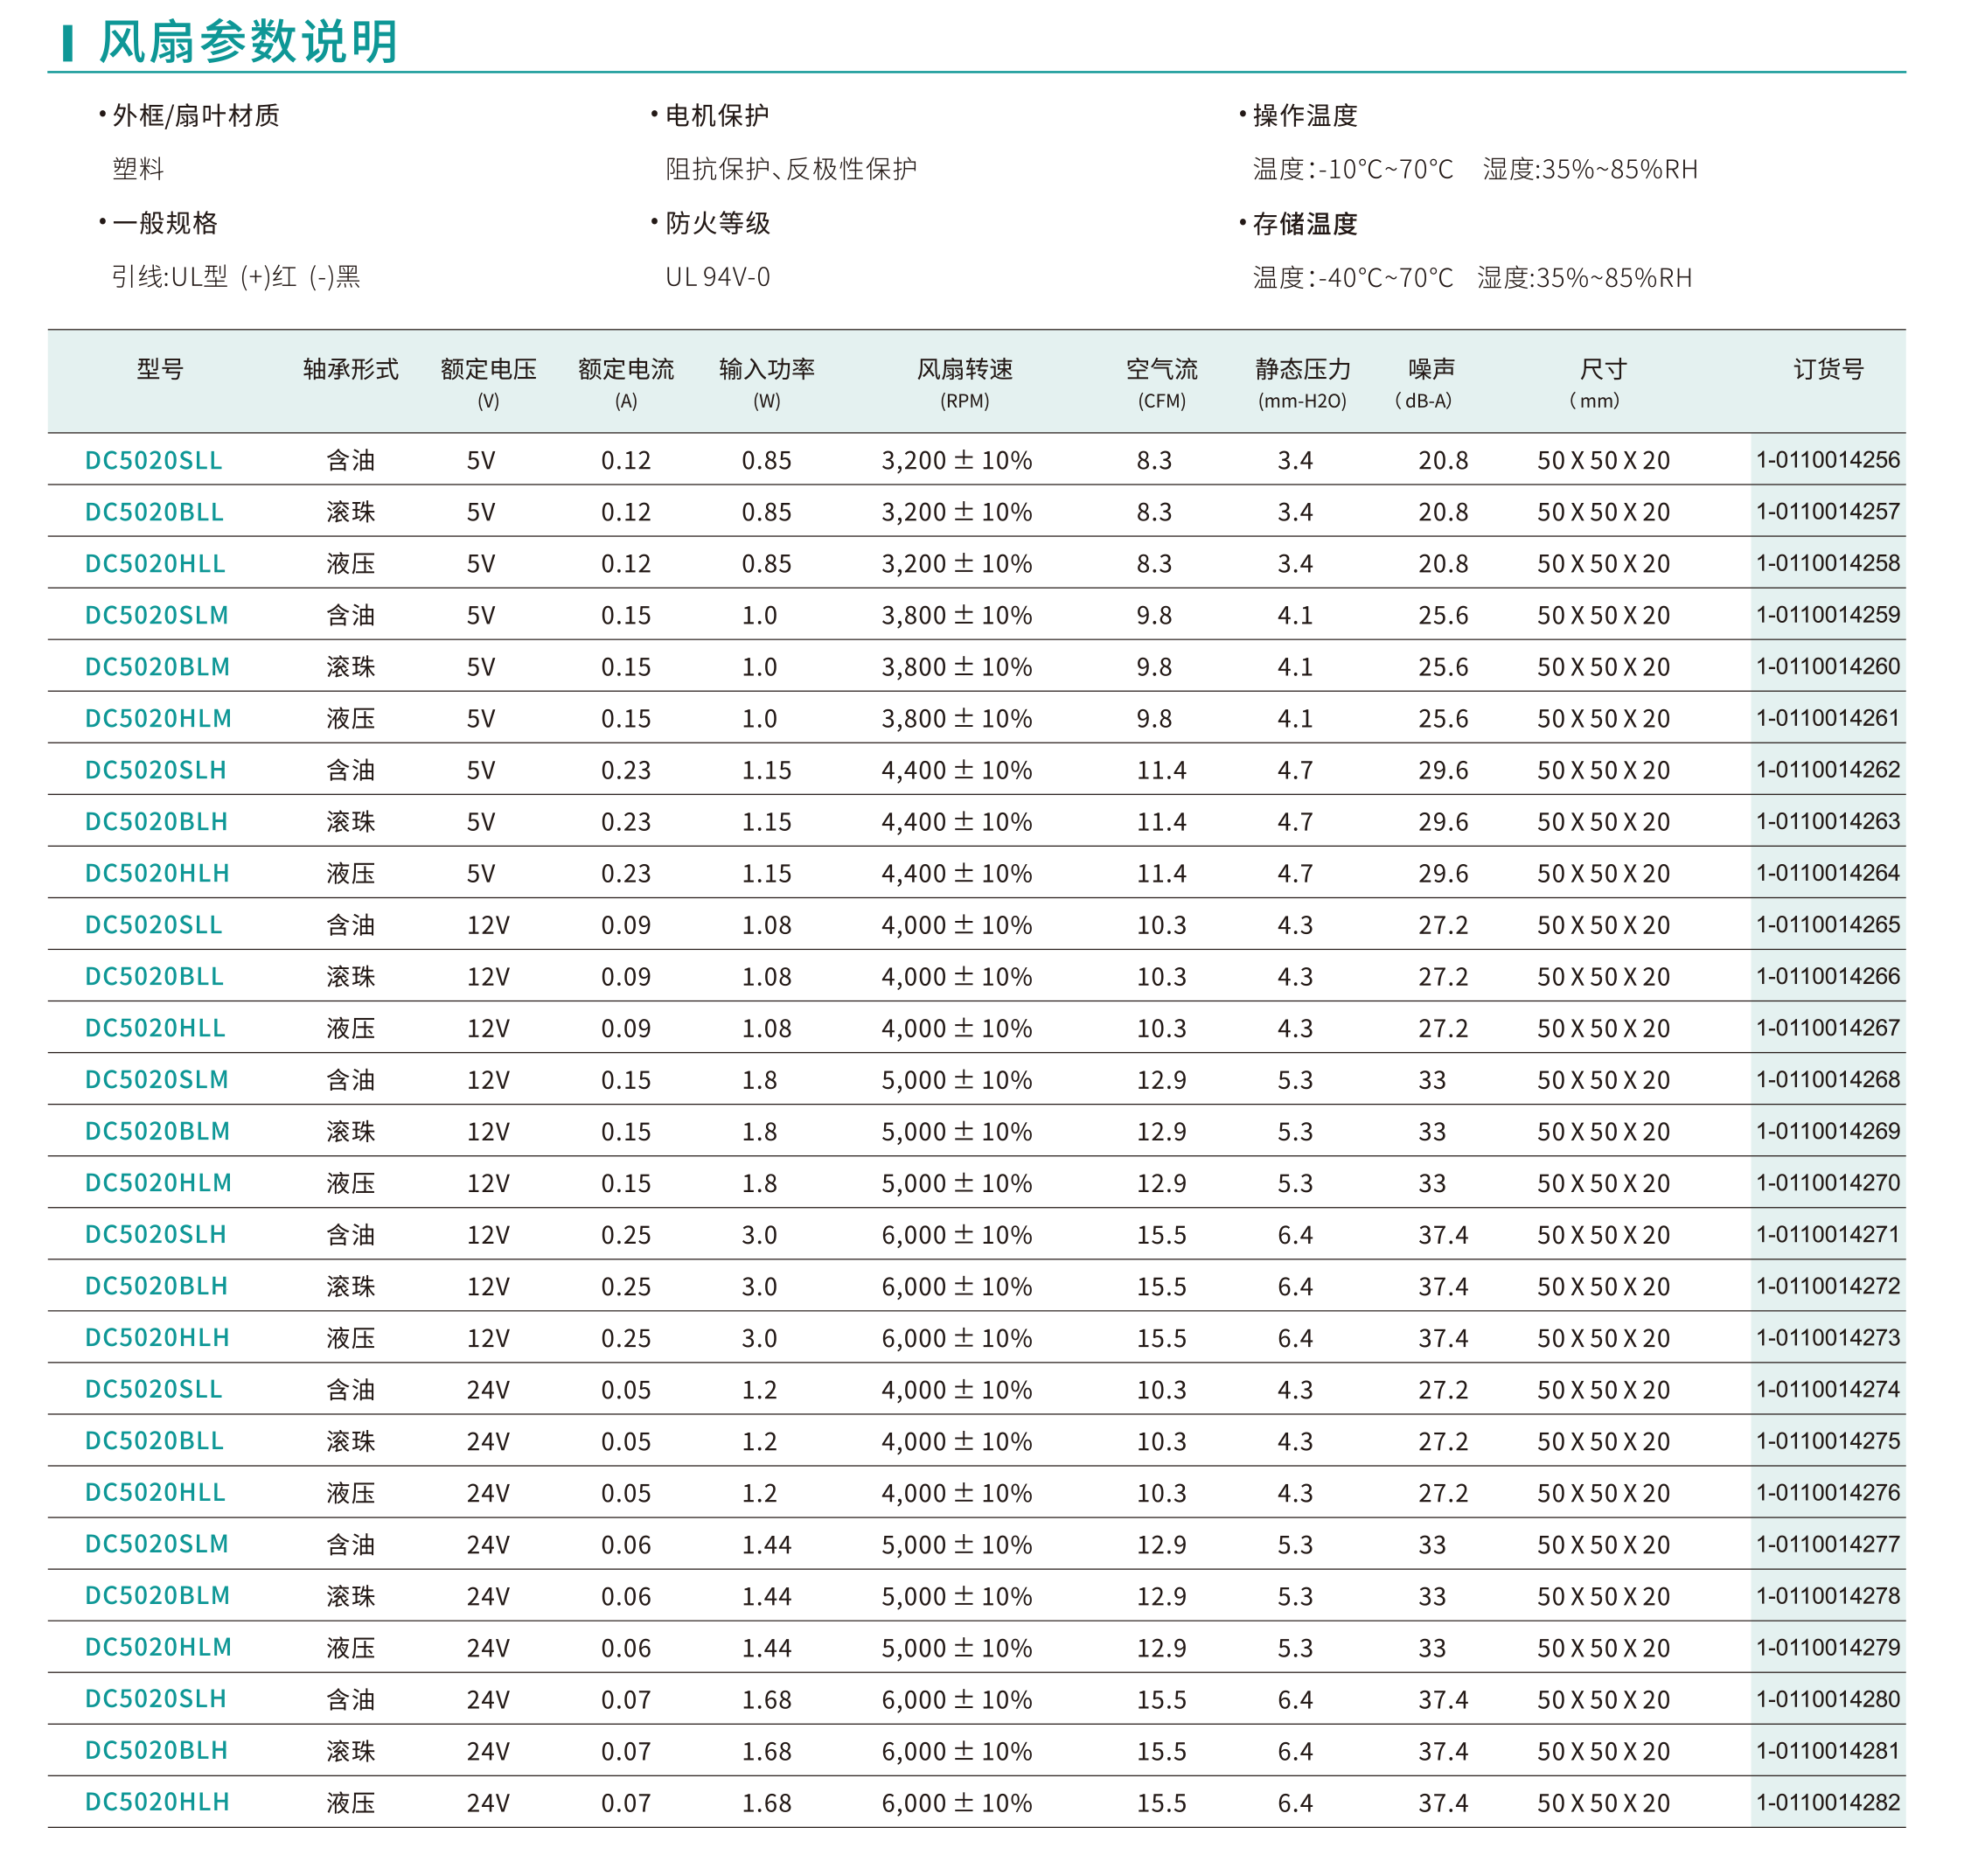
Task: Select order number 1-0110014274
Action: (1828, 1390)
